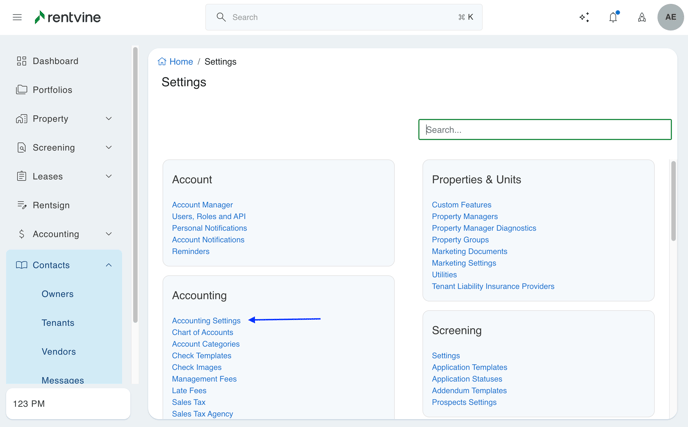Image resolution: width=688 pixels, height=427 pixels.
Task: Click the AE user avatar
Action: coord(670,17)
